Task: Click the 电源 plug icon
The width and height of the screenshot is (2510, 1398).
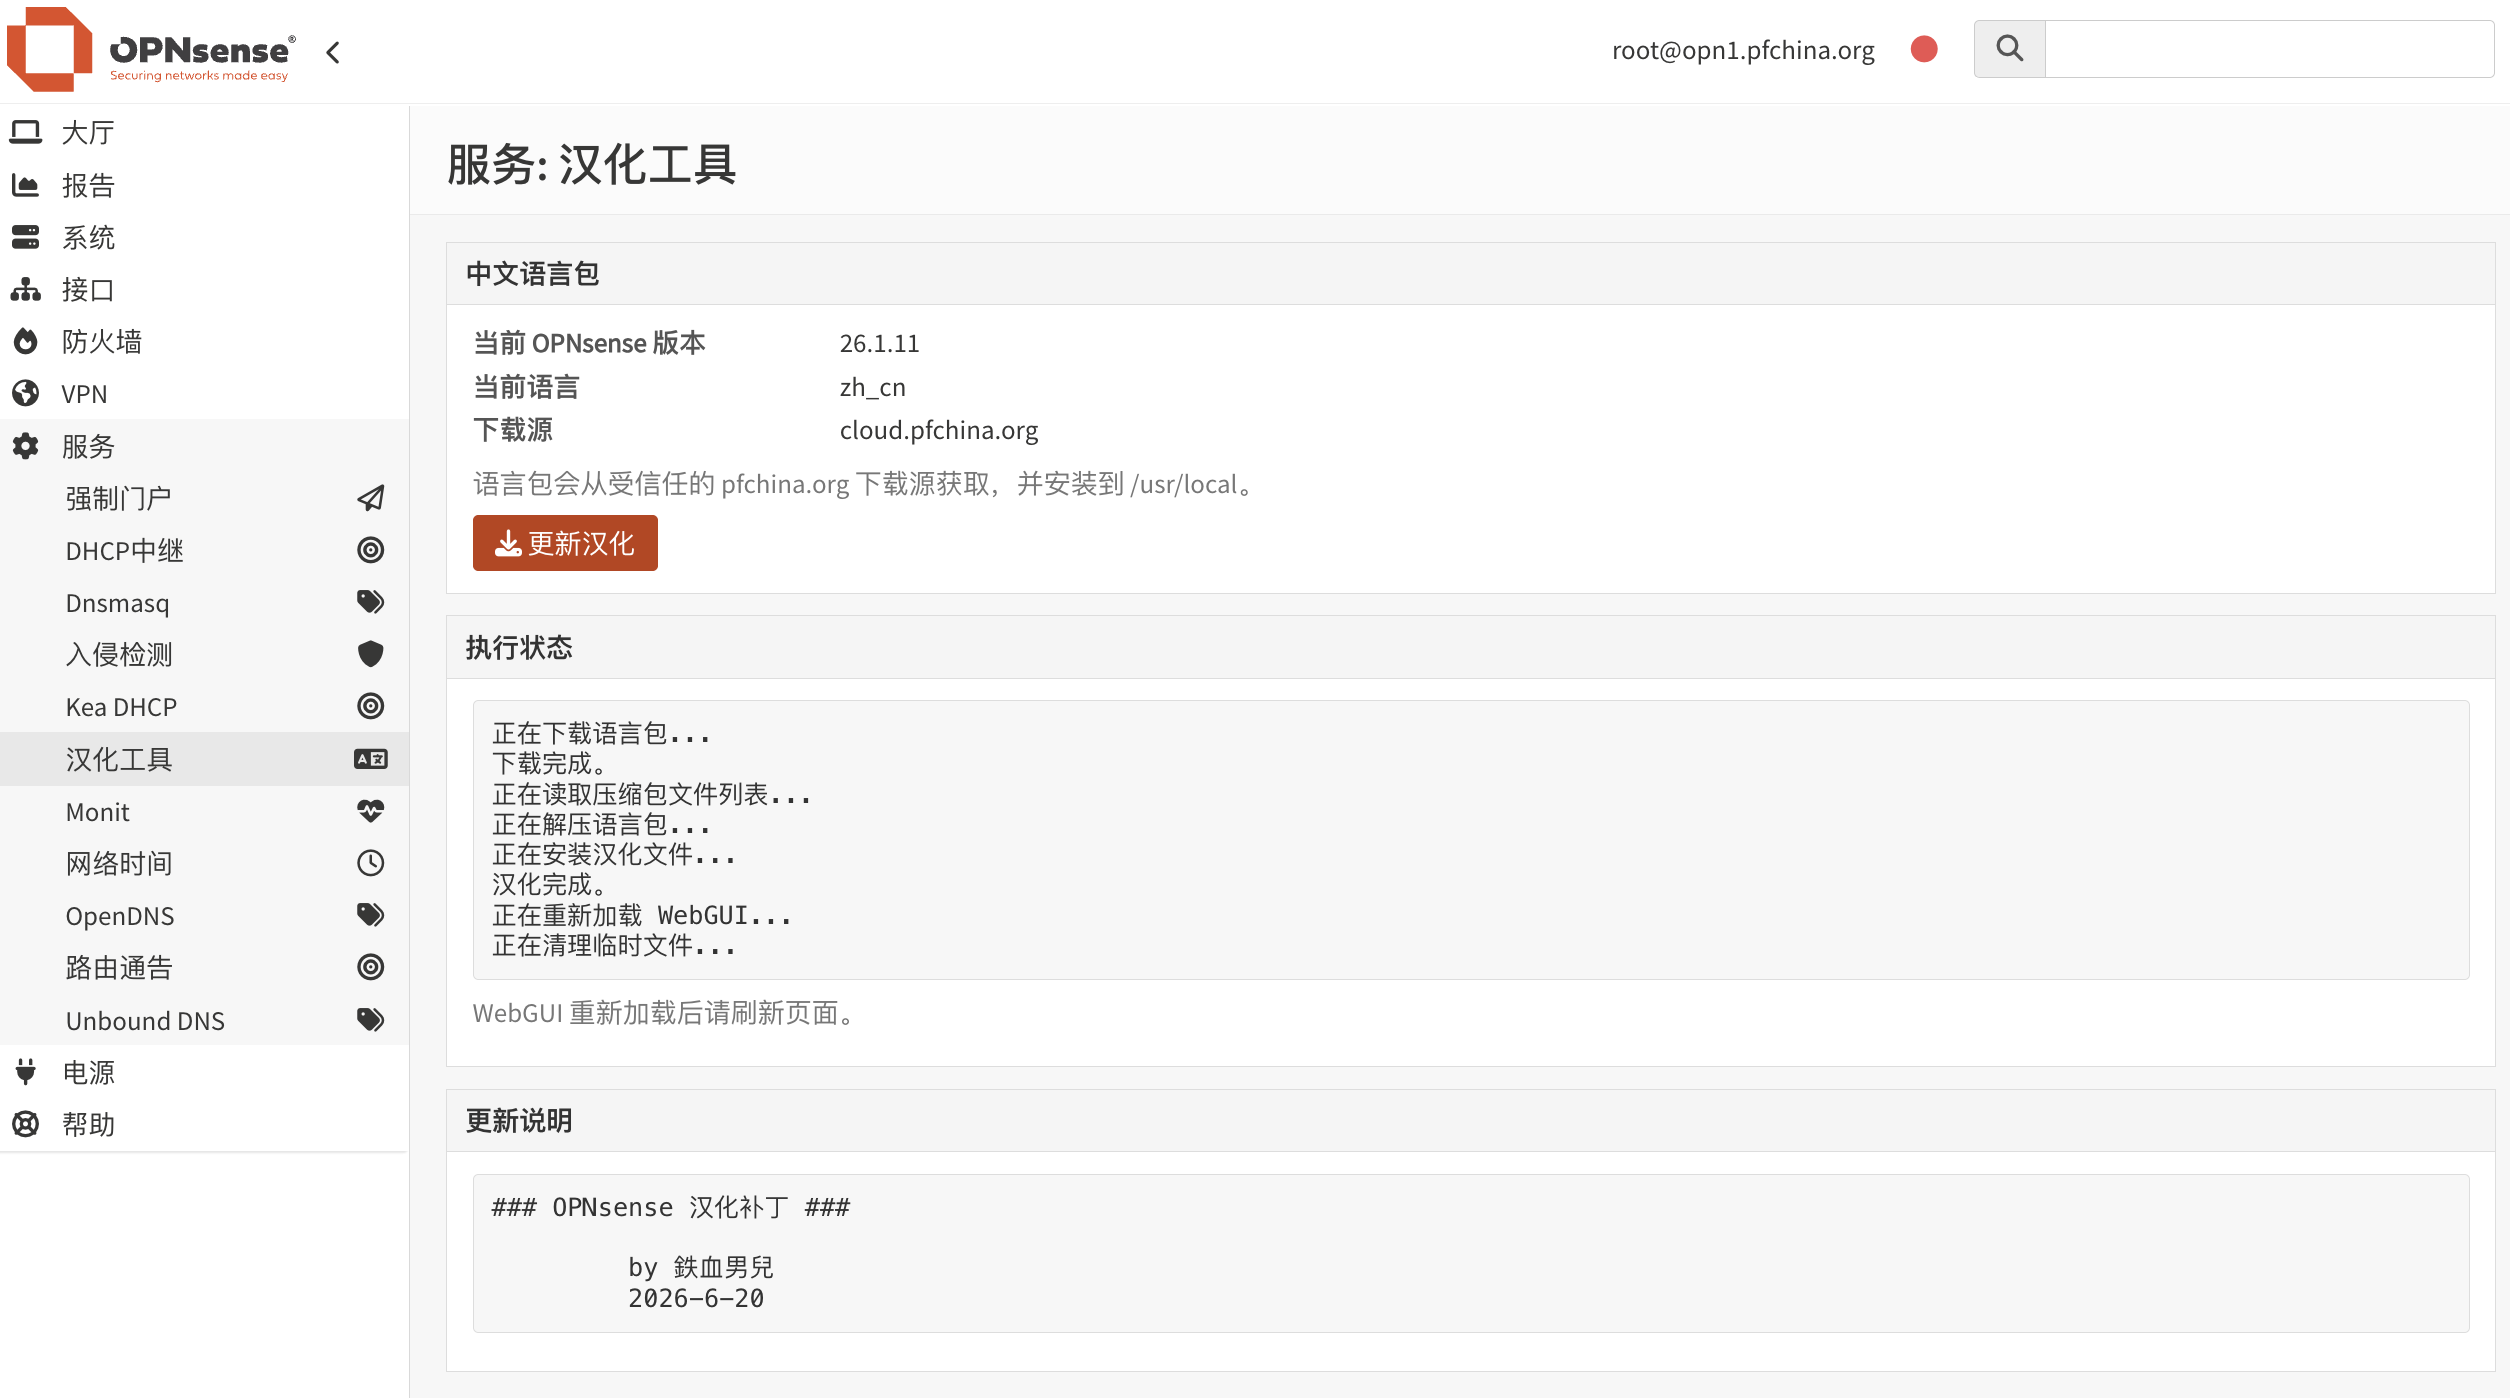Action: pyautogui.click(x=26, y=1072)
